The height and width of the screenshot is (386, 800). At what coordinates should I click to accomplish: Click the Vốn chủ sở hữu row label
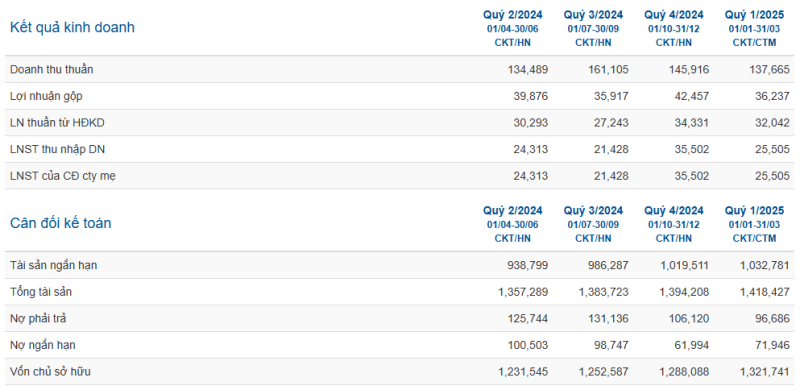click(x=50, y=372)
